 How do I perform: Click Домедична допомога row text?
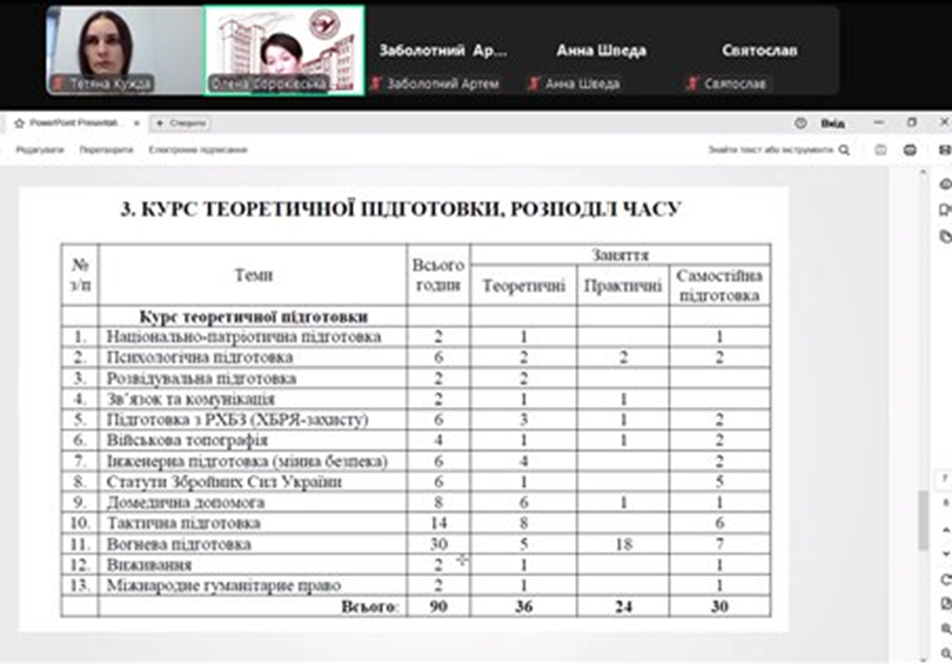click(x=186, y=502)
